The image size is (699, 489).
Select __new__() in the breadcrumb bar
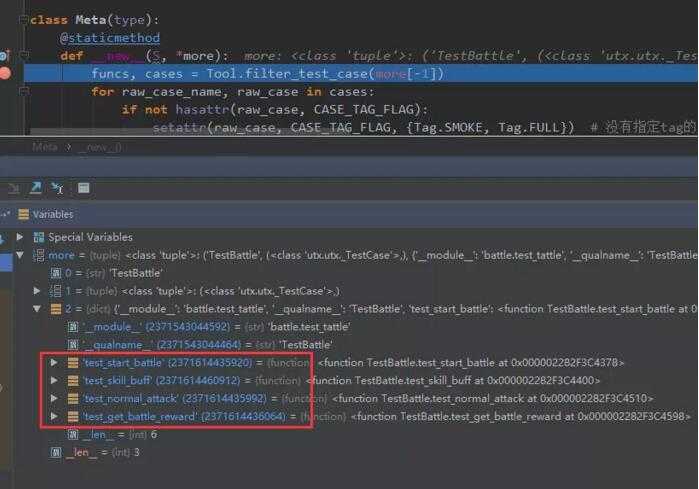(x=100, y=147)
